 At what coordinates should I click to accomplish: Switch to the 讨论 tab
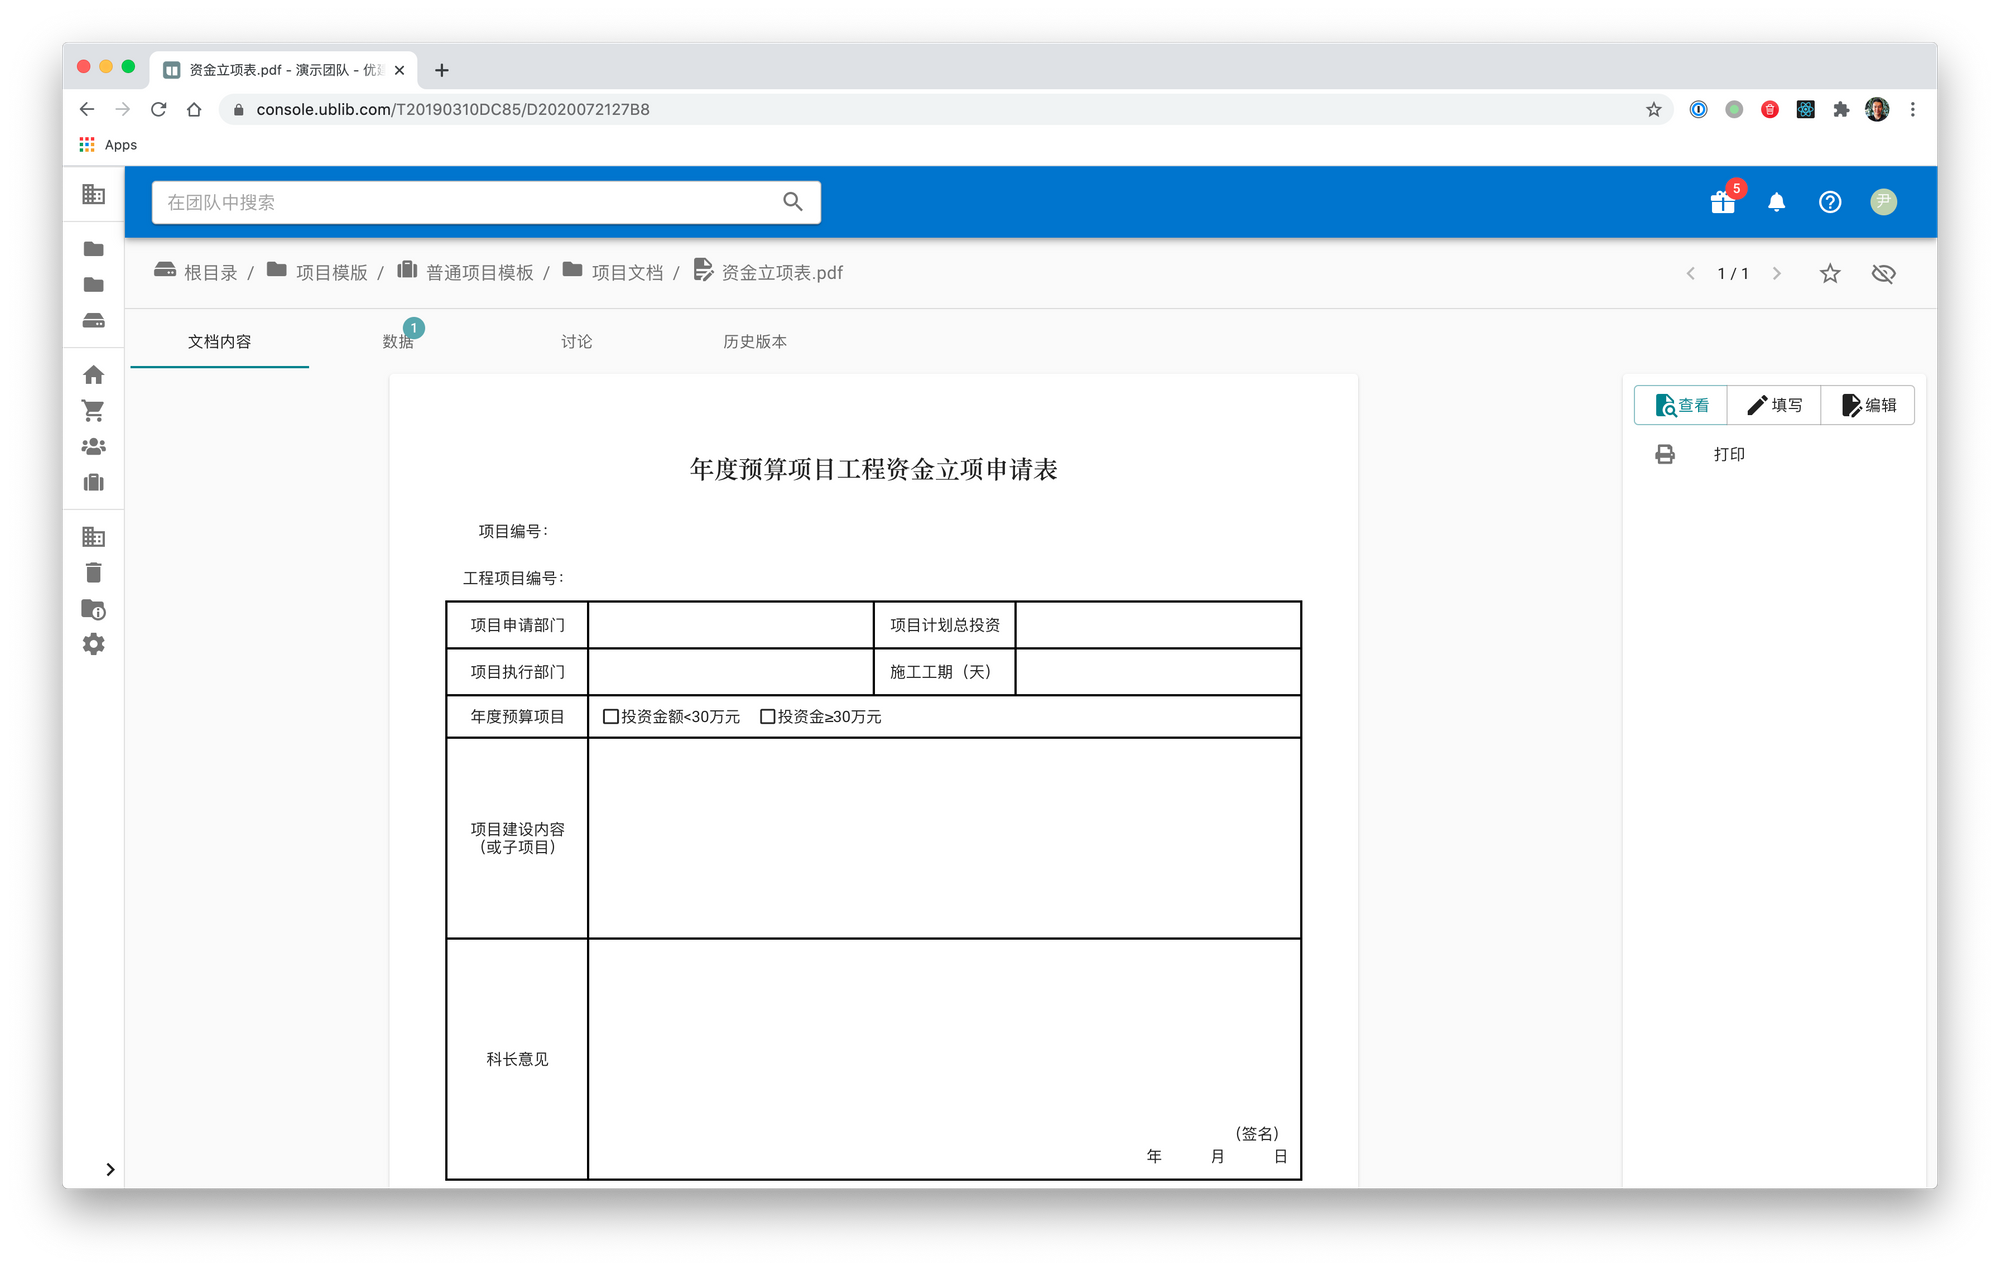(576, 342)
